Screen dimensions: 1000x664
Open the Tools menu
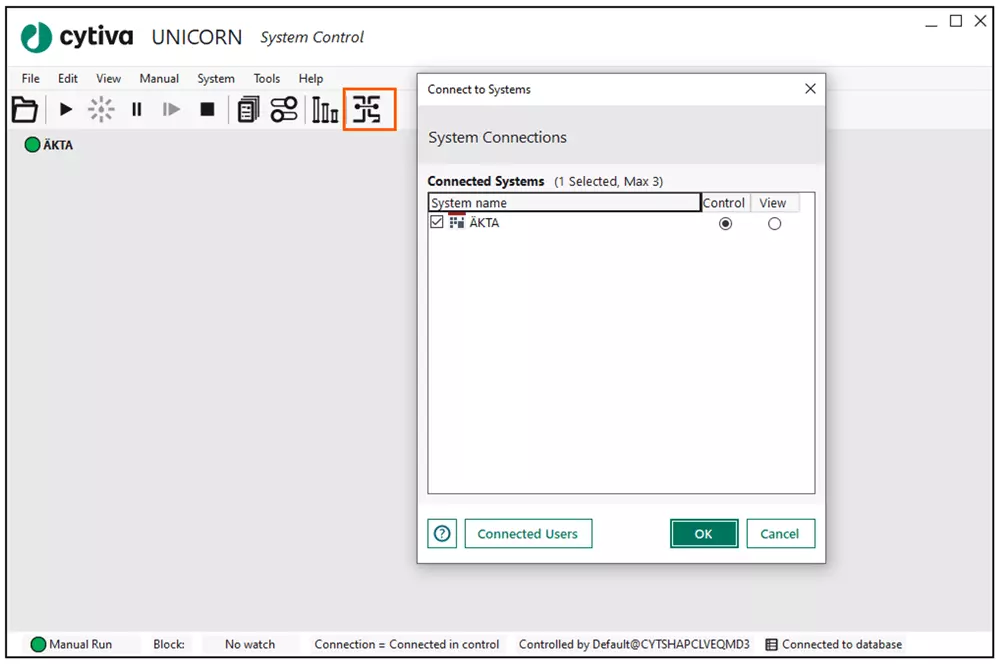[266, 78]
